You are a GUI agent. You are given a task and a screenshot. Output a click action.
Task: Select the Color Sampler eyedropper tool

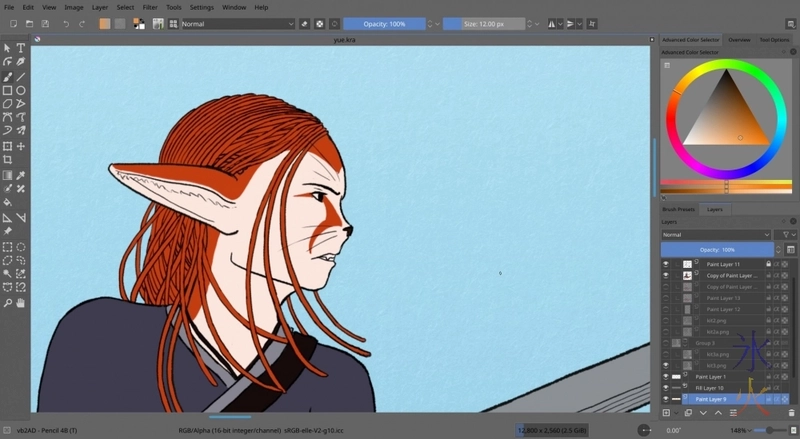20,174
